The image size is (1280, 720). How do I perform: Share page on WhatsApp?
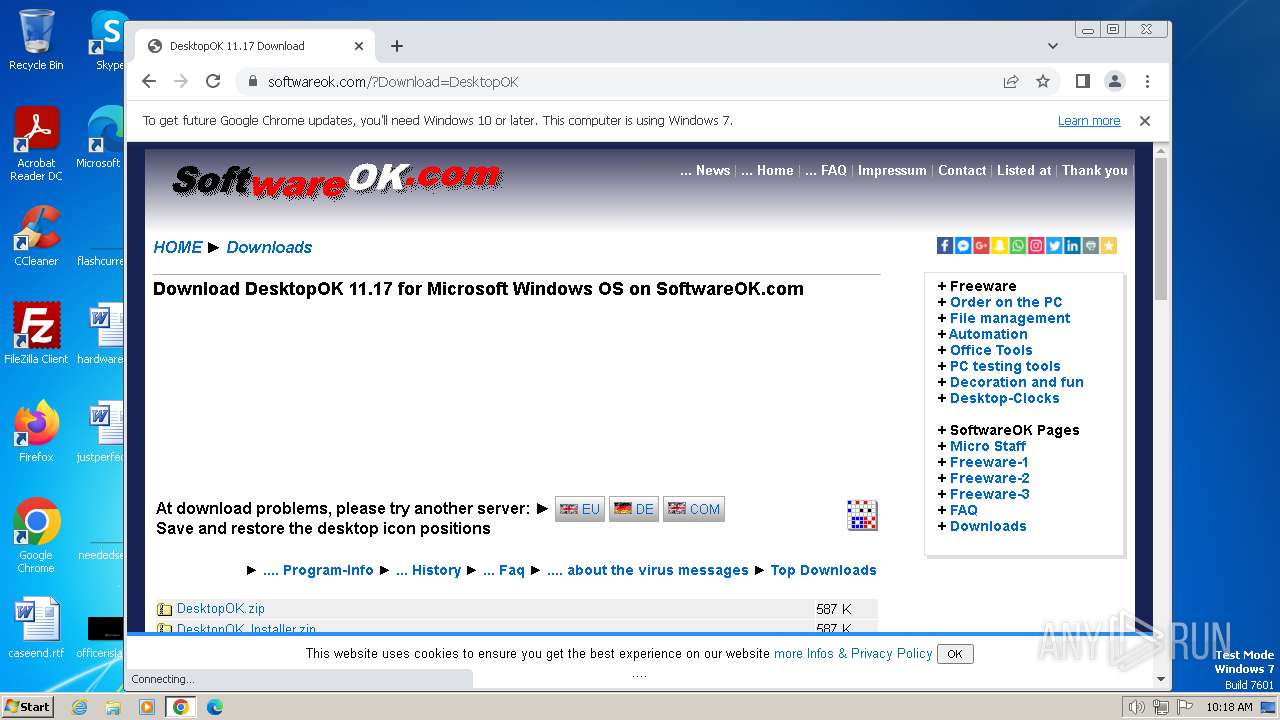click(x=1018, y=246)
